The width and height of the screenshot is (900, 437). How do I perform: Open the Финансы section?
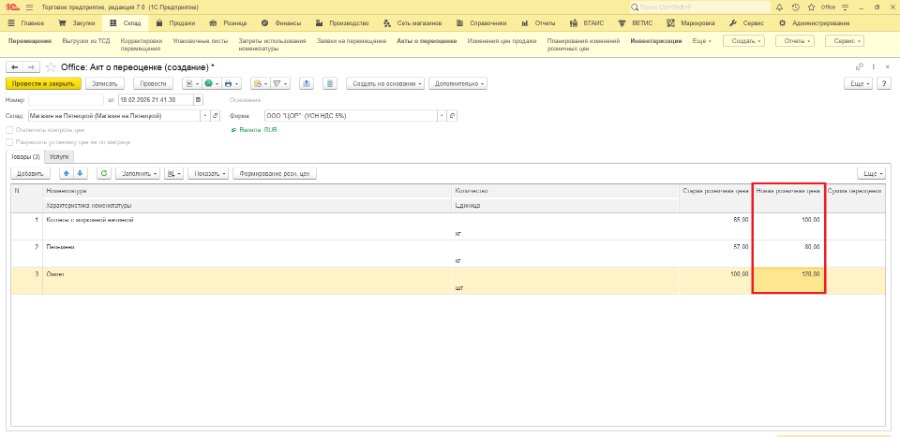pos(281,23)
